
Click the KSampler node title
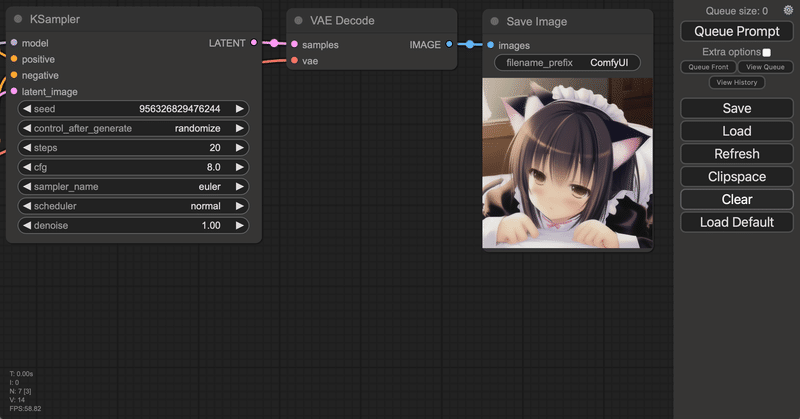click(x=55, y=19)
